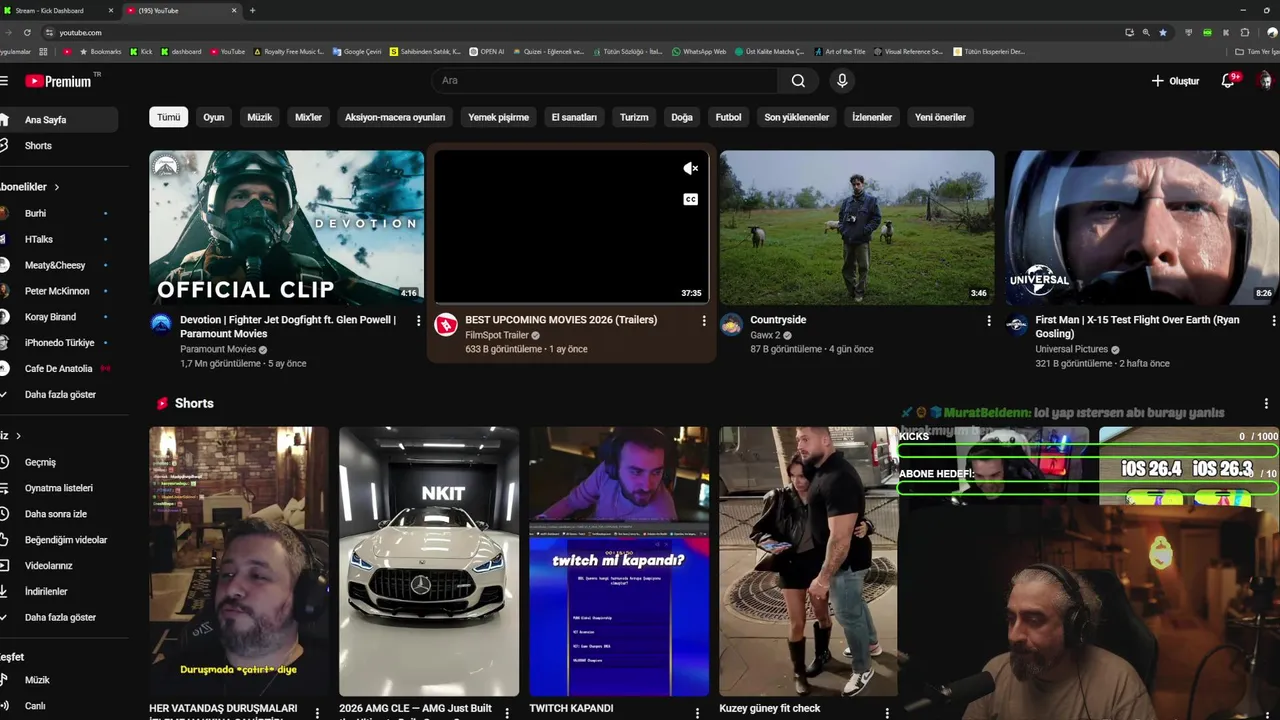The image size is (1280, 720).
Task: Open options for BEST UPCOMING MOVIES video
Action: pos(703,321)
